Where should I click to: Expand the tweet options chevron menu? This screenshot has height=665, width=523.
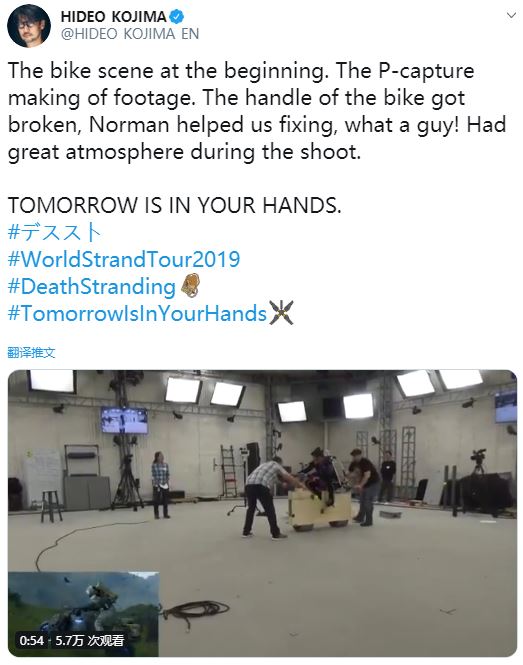click(511, 16)
